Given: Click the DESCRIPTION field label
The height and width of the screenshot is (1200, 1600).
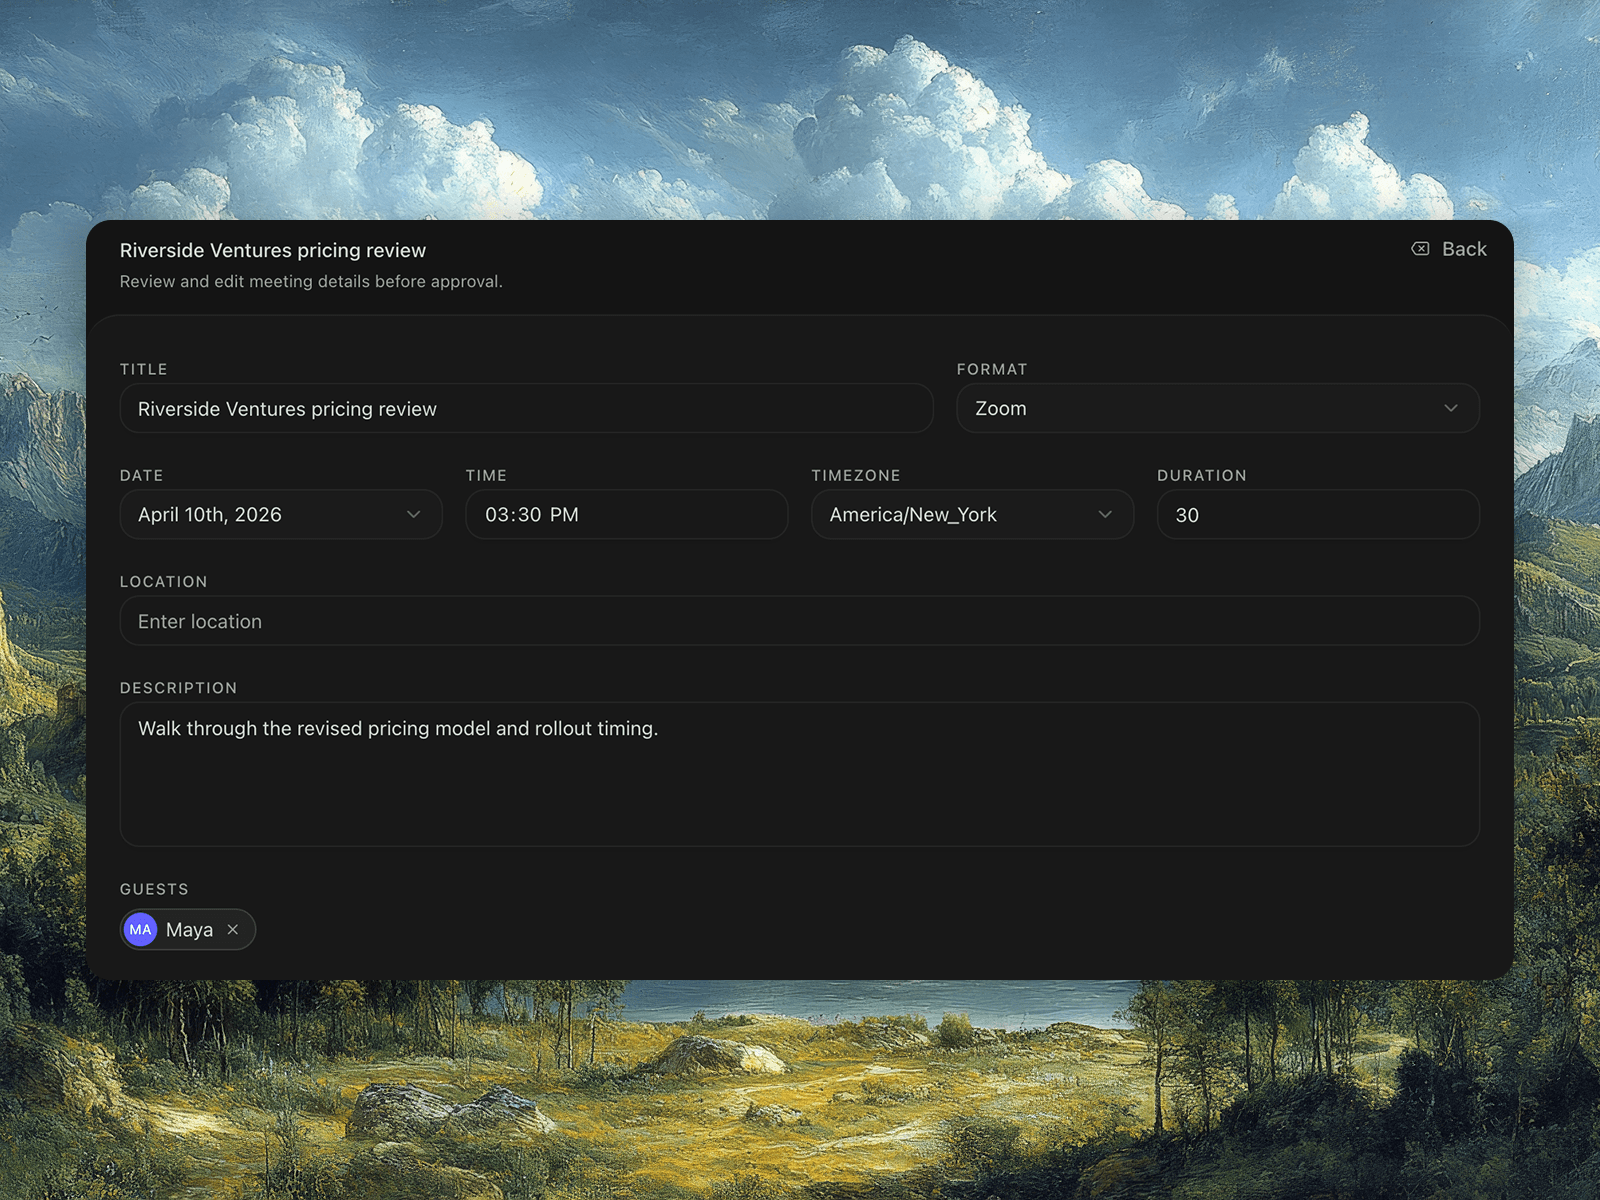Looking at the screenshot, I should tap(179, 688).
